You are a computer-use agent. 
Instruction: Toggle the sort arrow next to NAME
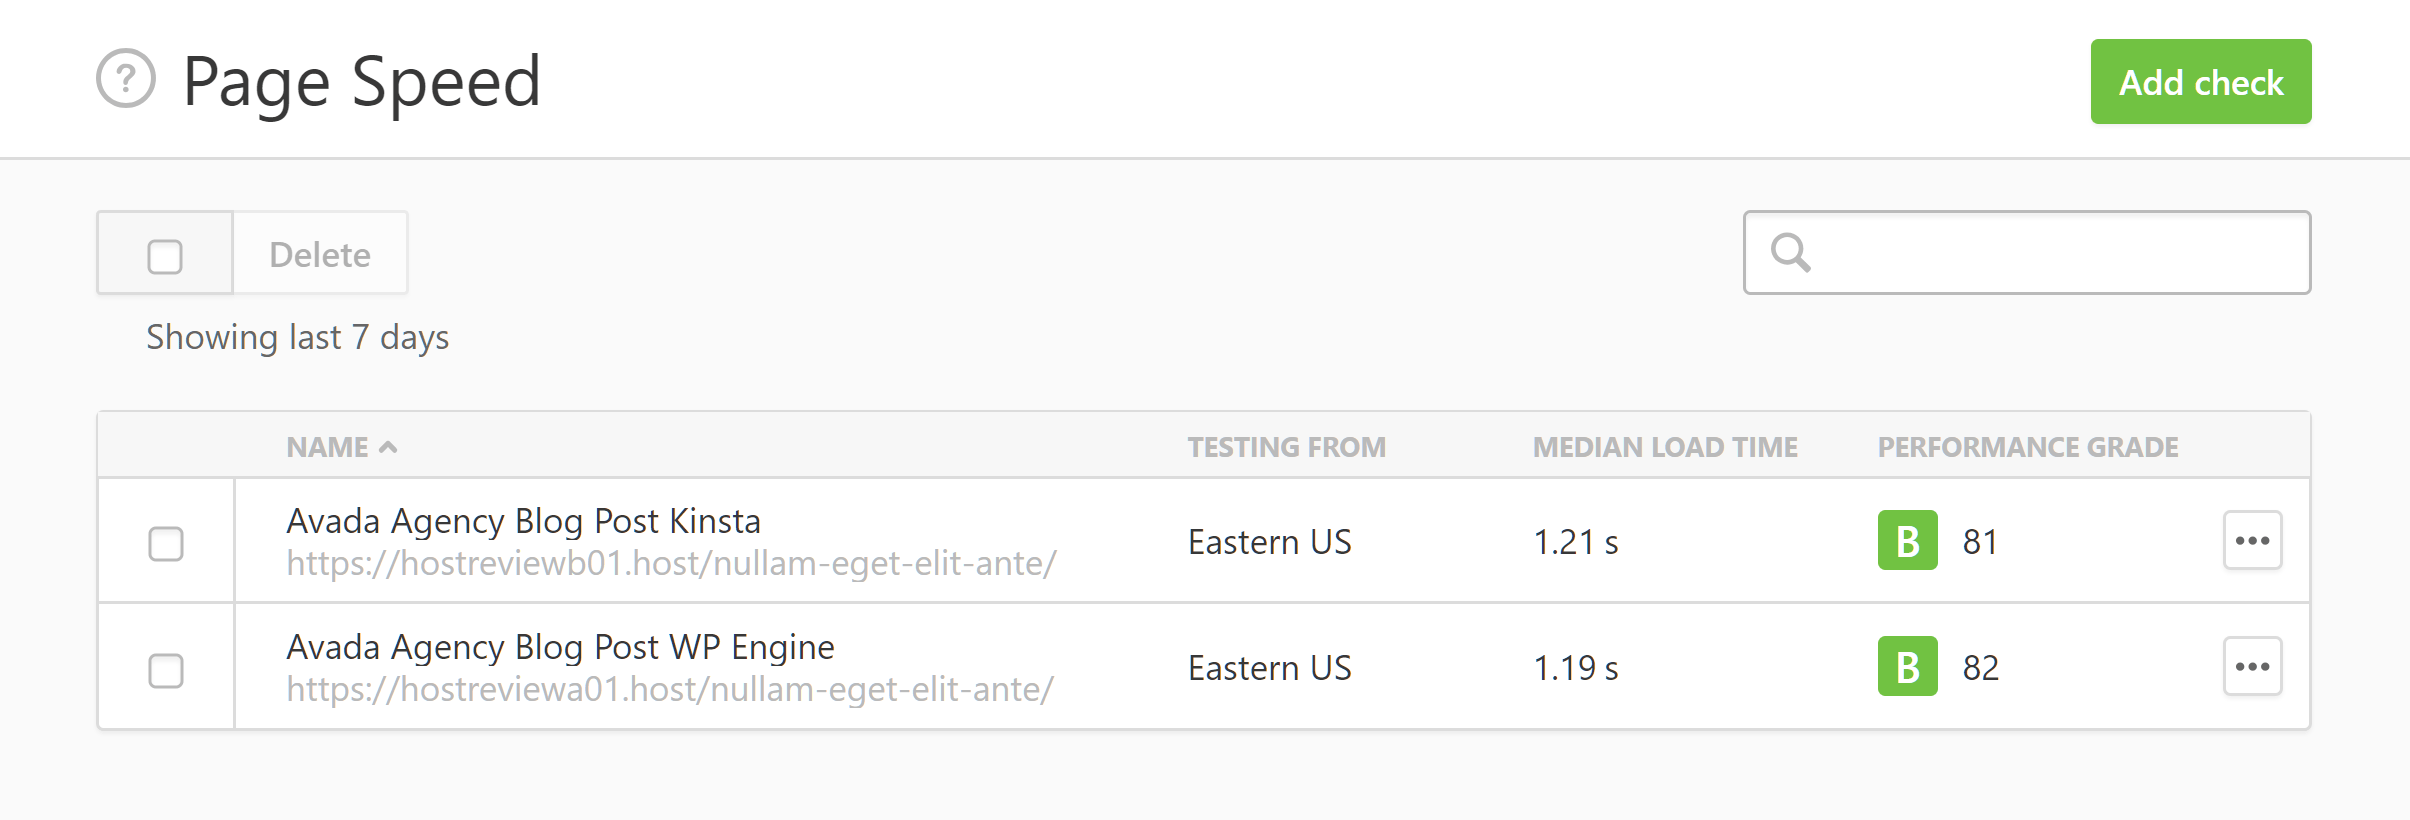[388, 447]
